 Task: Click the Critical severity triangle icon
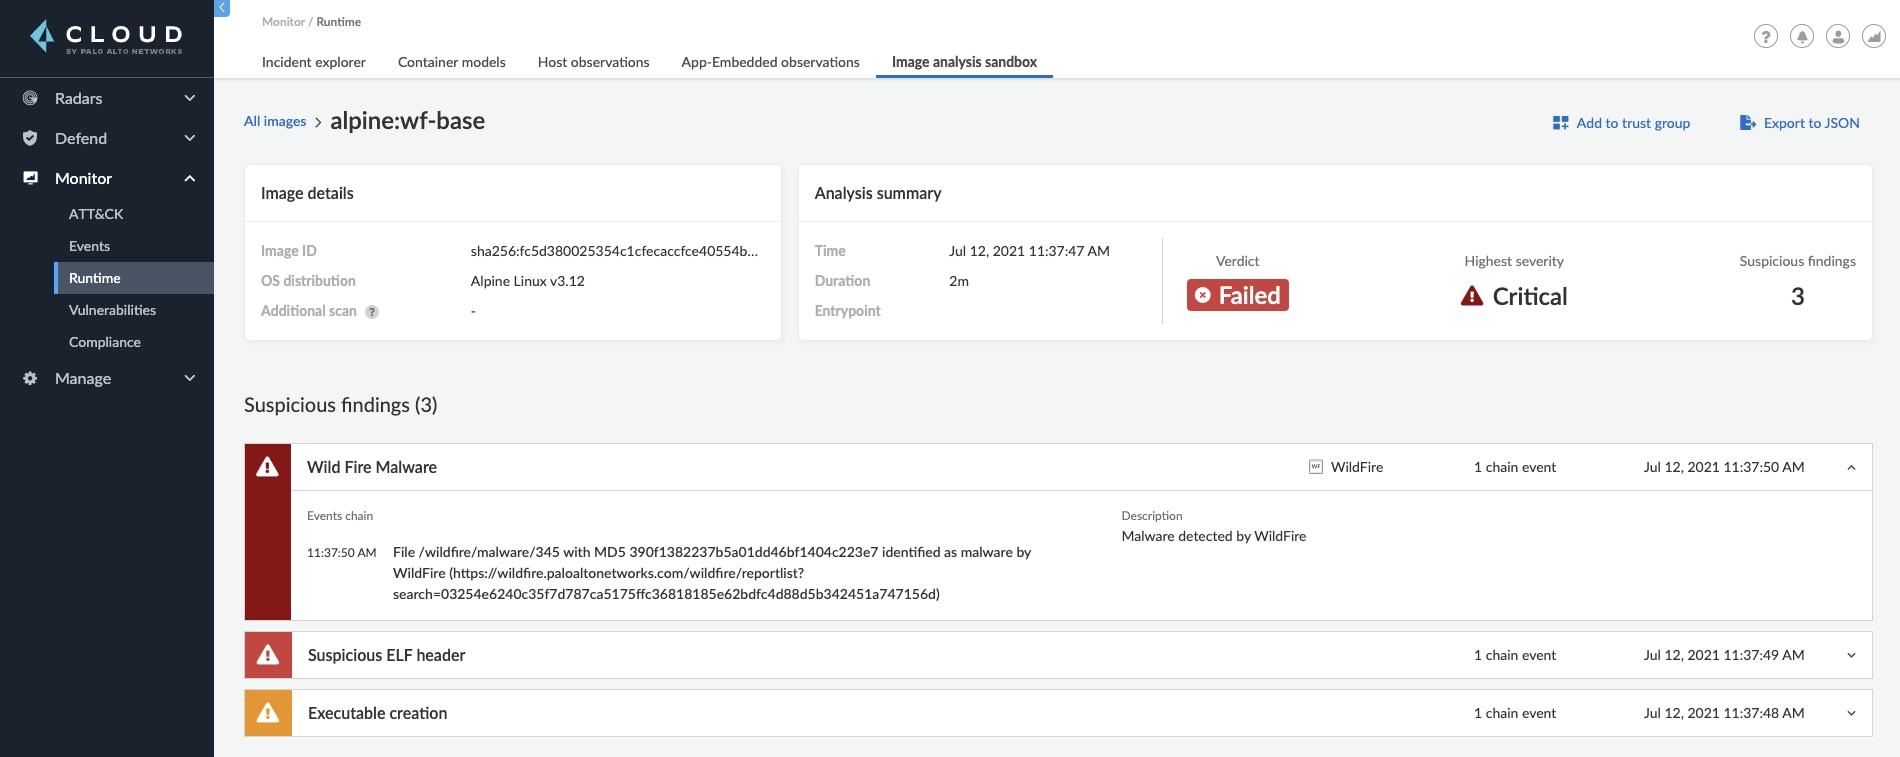tap(1472, 296)
